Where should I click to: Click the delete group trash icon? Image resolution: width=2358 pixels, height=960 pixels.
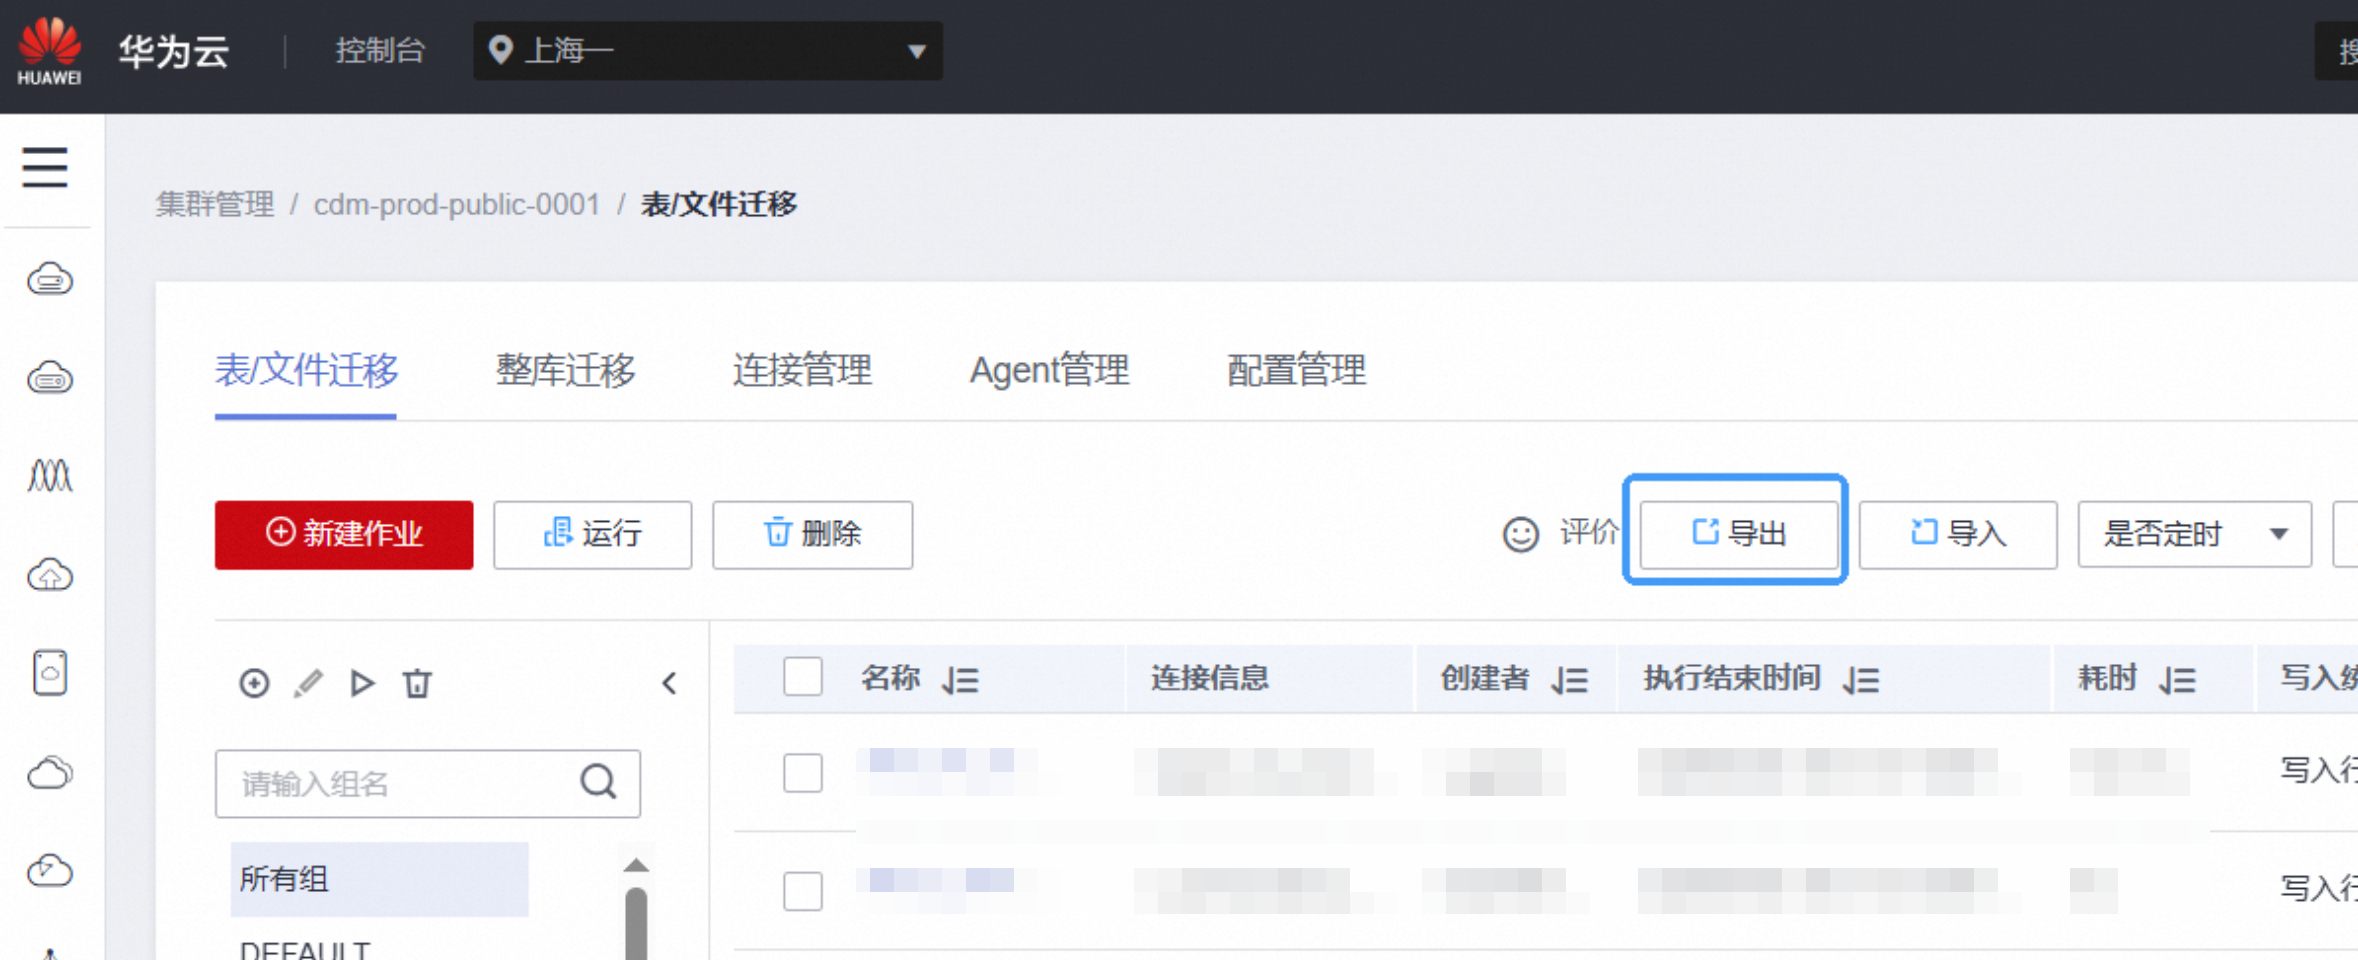[x=417, y=683]
